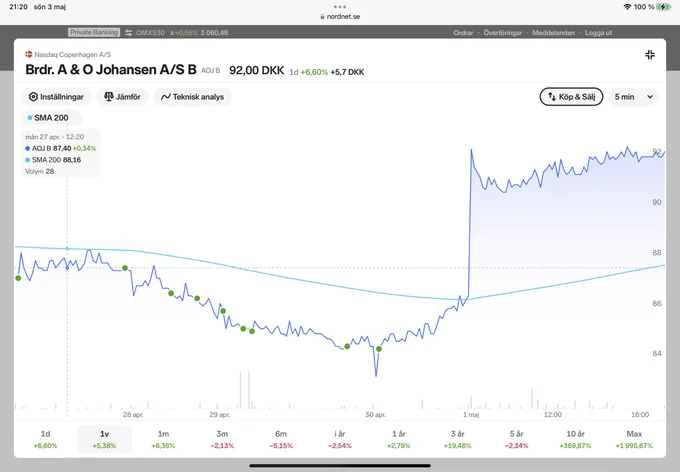Click the stock name Brdr. A & O Johansen
This screenshot has width=680, height=472.
[x=111, y=70]
